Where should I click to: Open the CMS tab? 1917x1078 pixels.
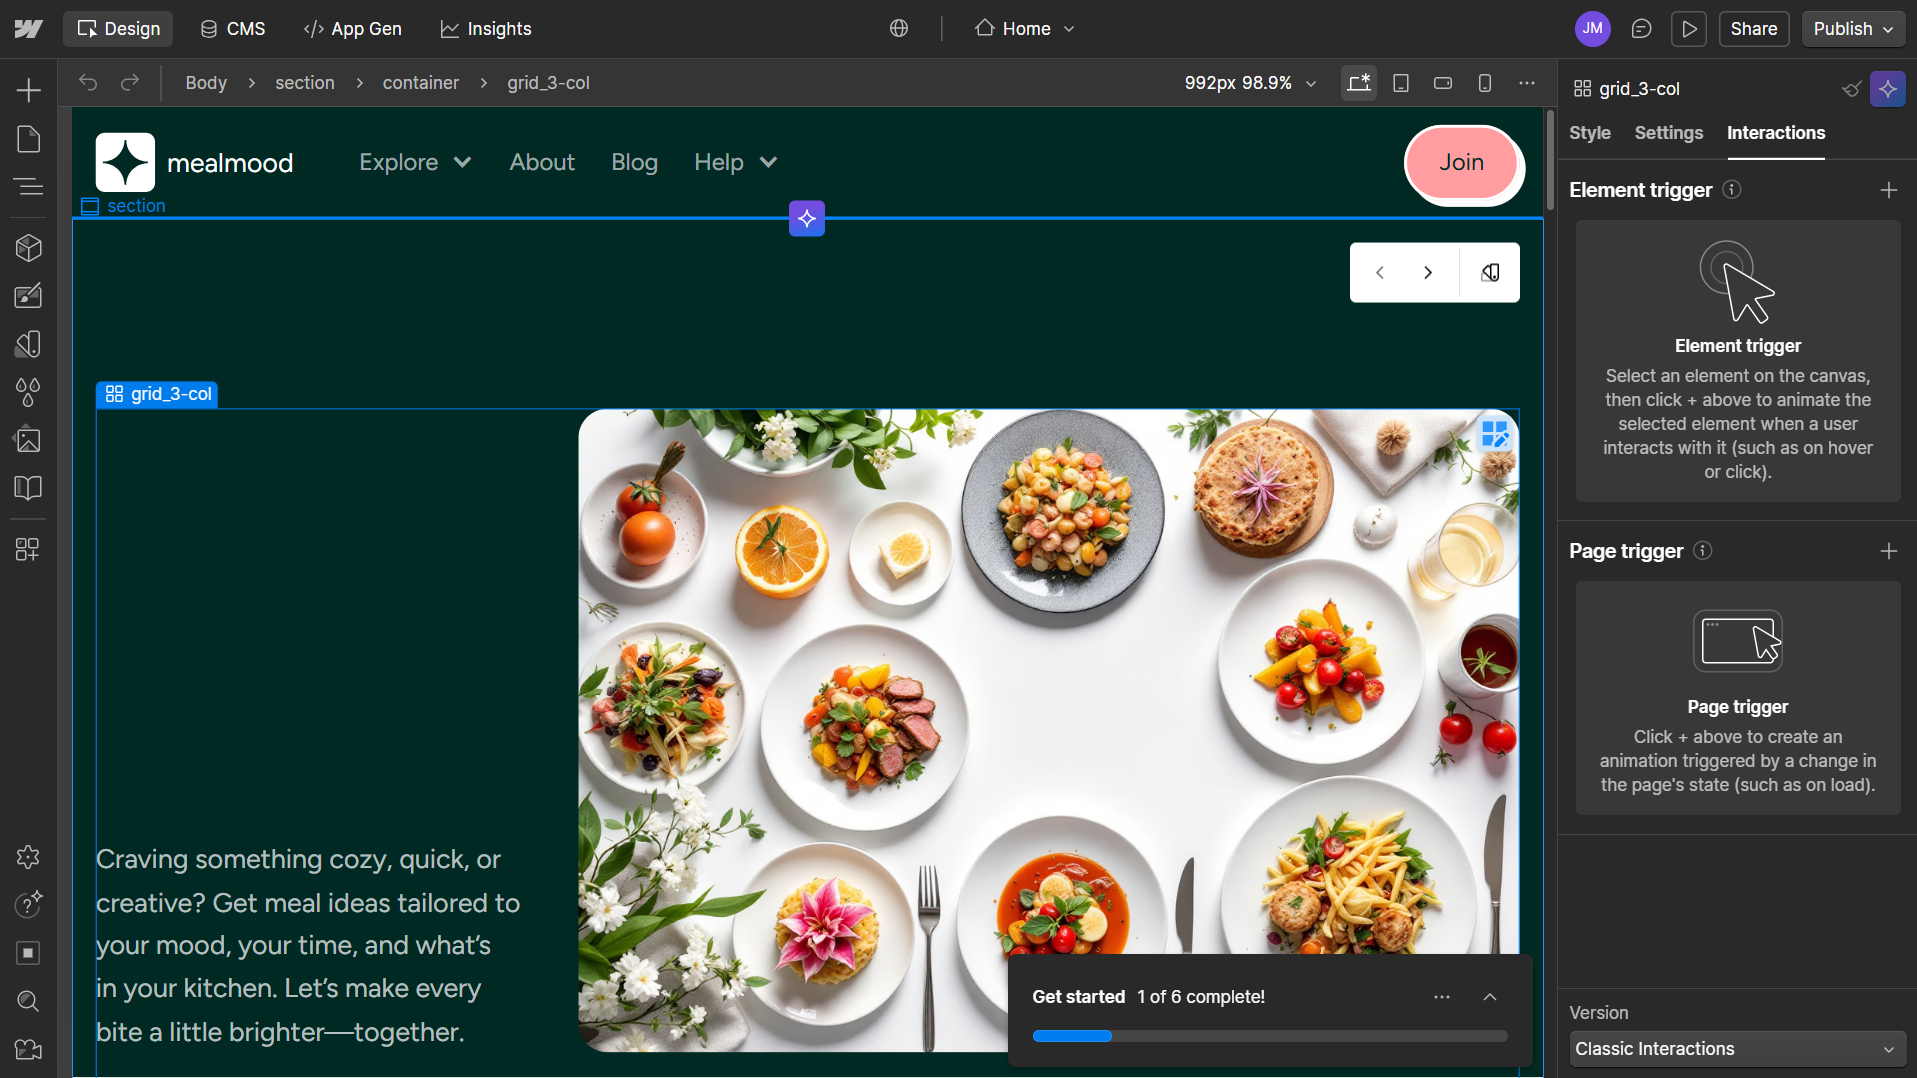point(233,29)
